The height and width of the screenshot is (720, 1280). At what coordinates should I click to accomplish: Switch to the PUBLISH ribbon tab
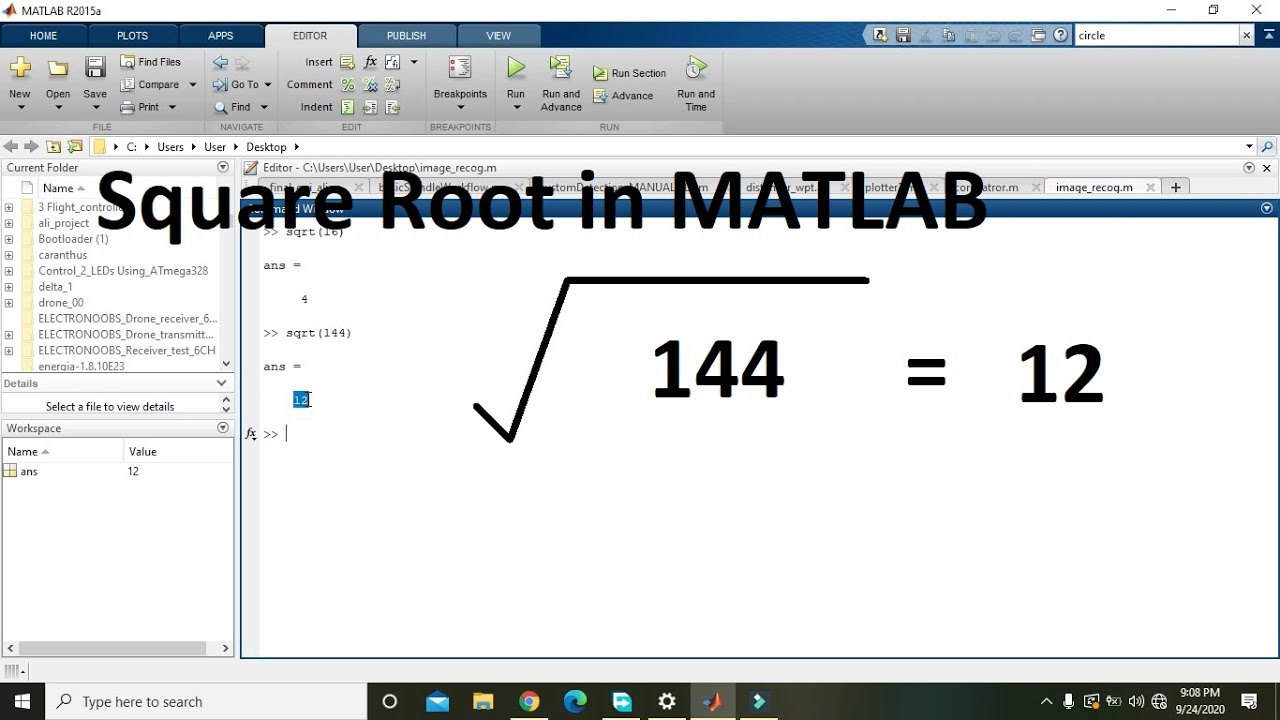[x=406, y=36]
